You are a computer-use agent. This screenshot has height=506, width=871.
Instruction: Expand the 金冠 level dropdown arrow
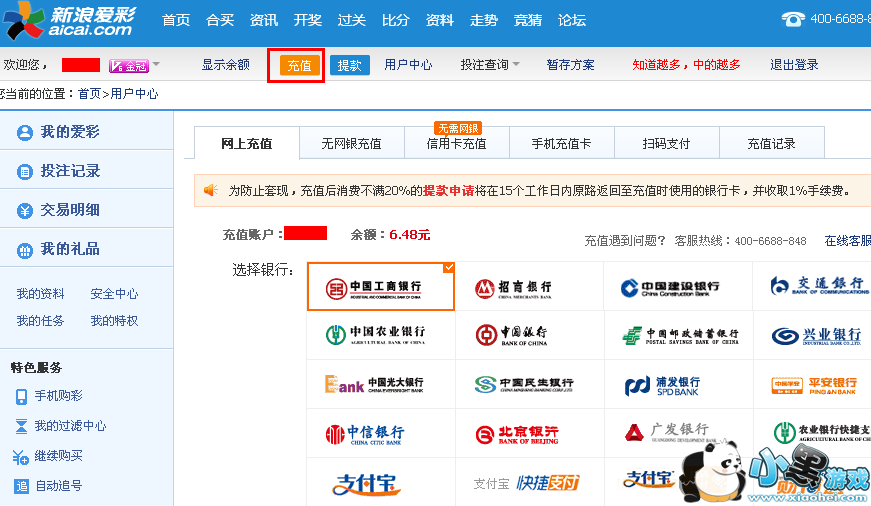(156, 64)
